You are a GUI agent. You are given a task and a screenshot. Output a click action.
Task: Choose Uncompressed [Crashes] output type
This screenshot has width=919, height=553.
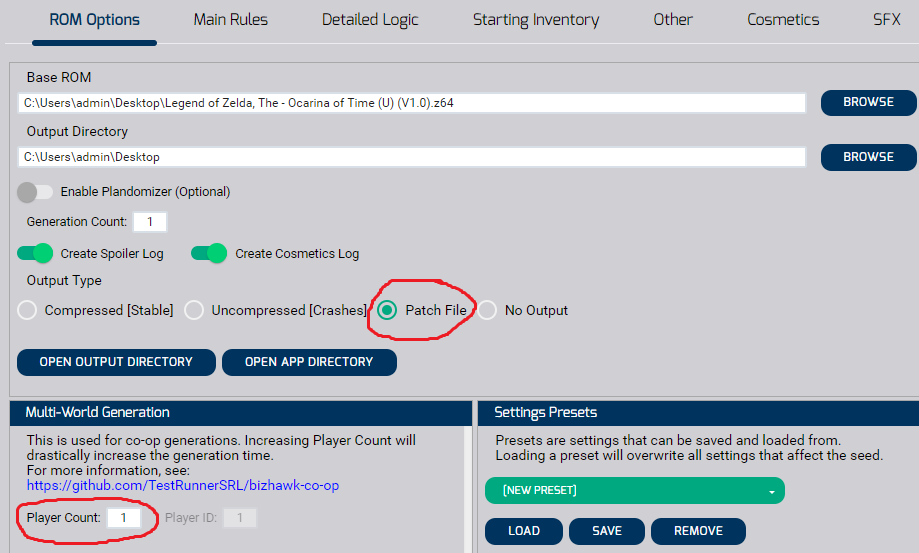[194, 311]
